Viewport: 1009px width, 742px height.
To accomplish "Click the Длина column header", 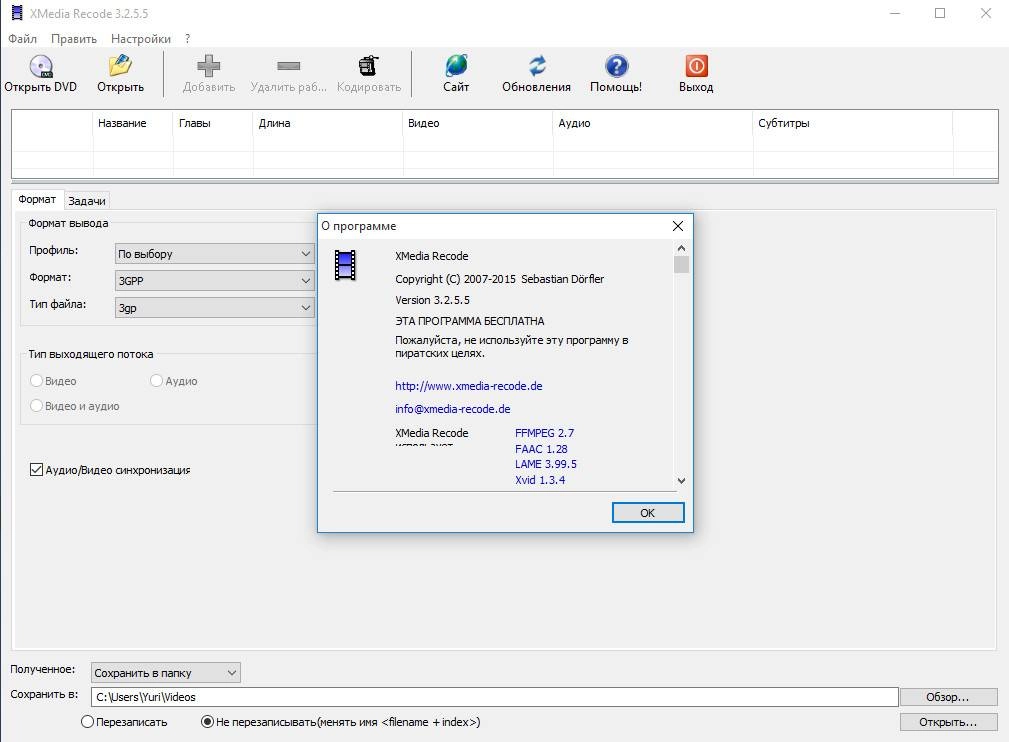I will click(328, 123).
